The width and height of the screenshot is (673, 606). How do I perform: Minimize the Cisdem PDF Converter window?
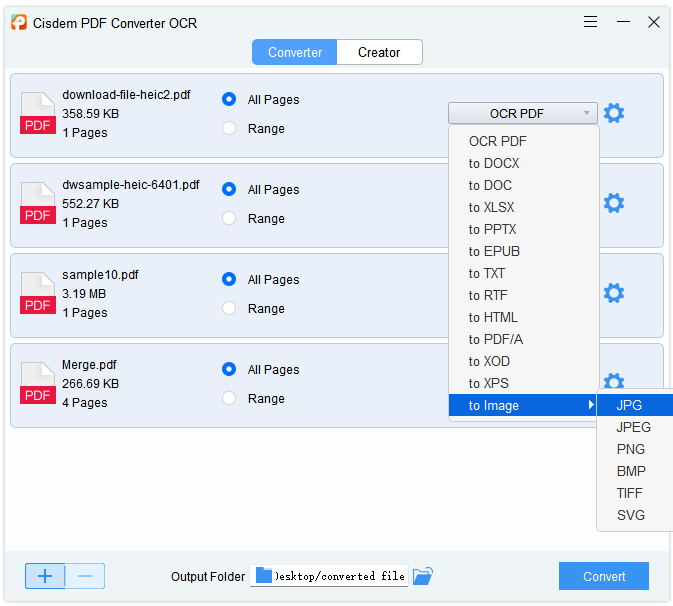coord(623,22)
